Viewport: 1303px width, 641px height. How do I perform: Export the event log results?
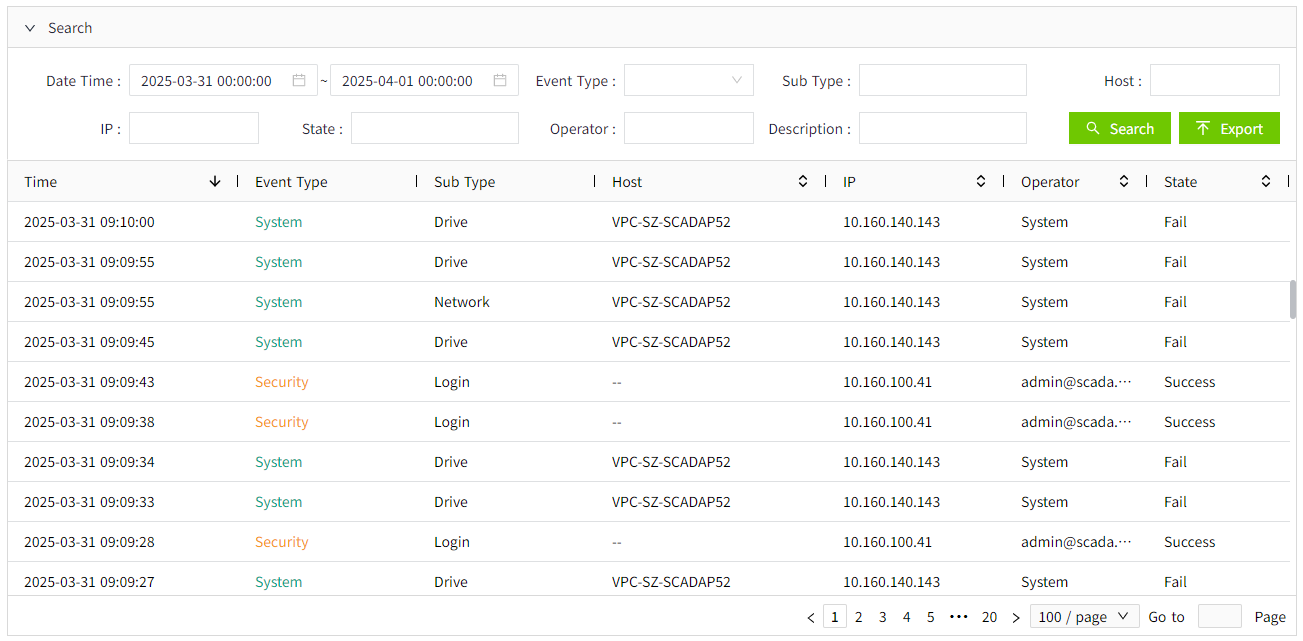(x=1229, y=129)
